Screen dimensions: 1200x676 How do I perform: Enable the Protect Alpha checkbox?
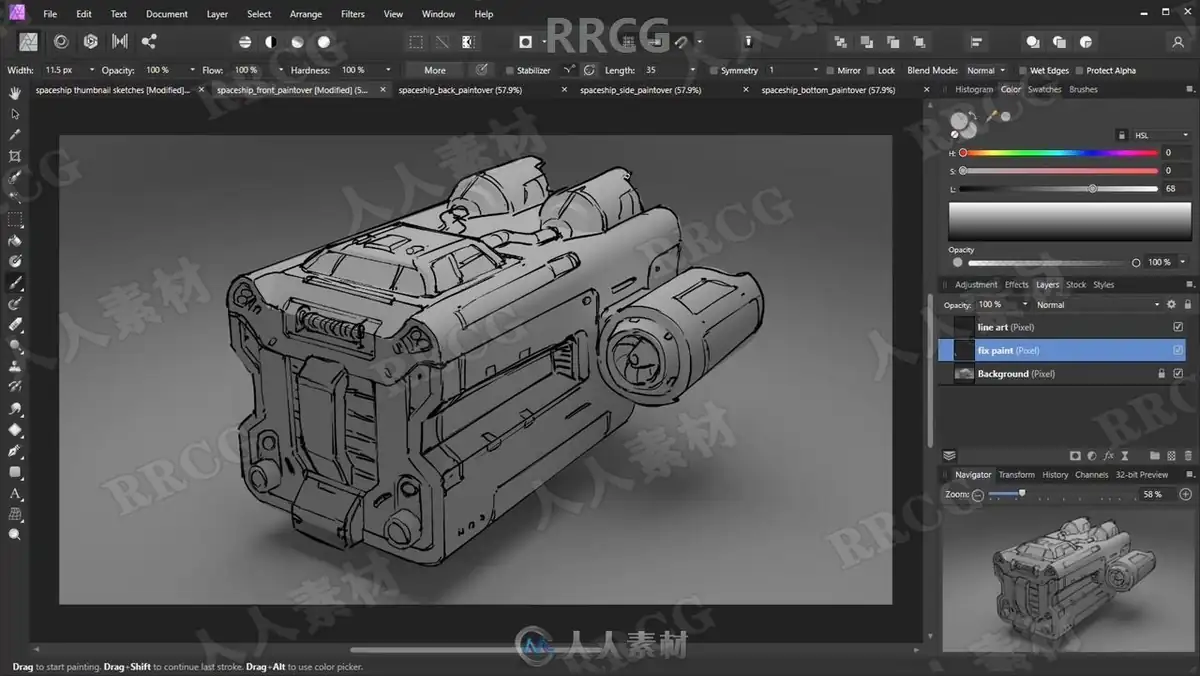pos(1078,71)
